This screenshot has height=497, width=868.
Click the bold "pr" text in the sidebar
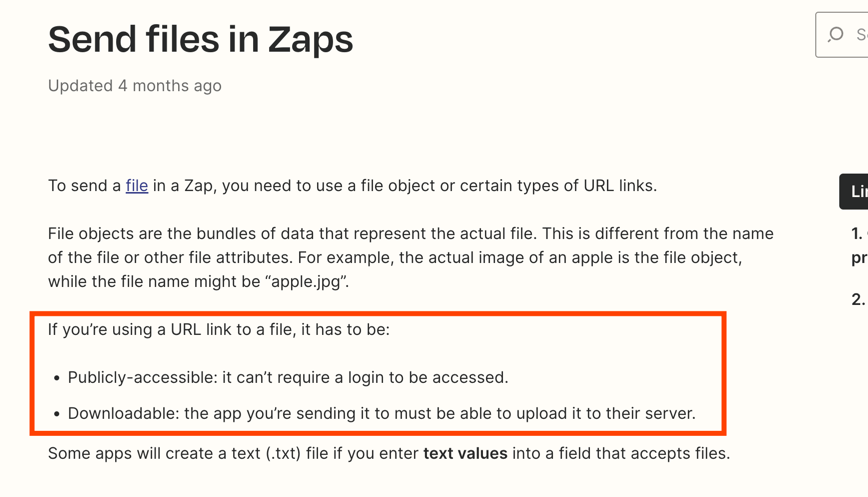tap(859, 258)
